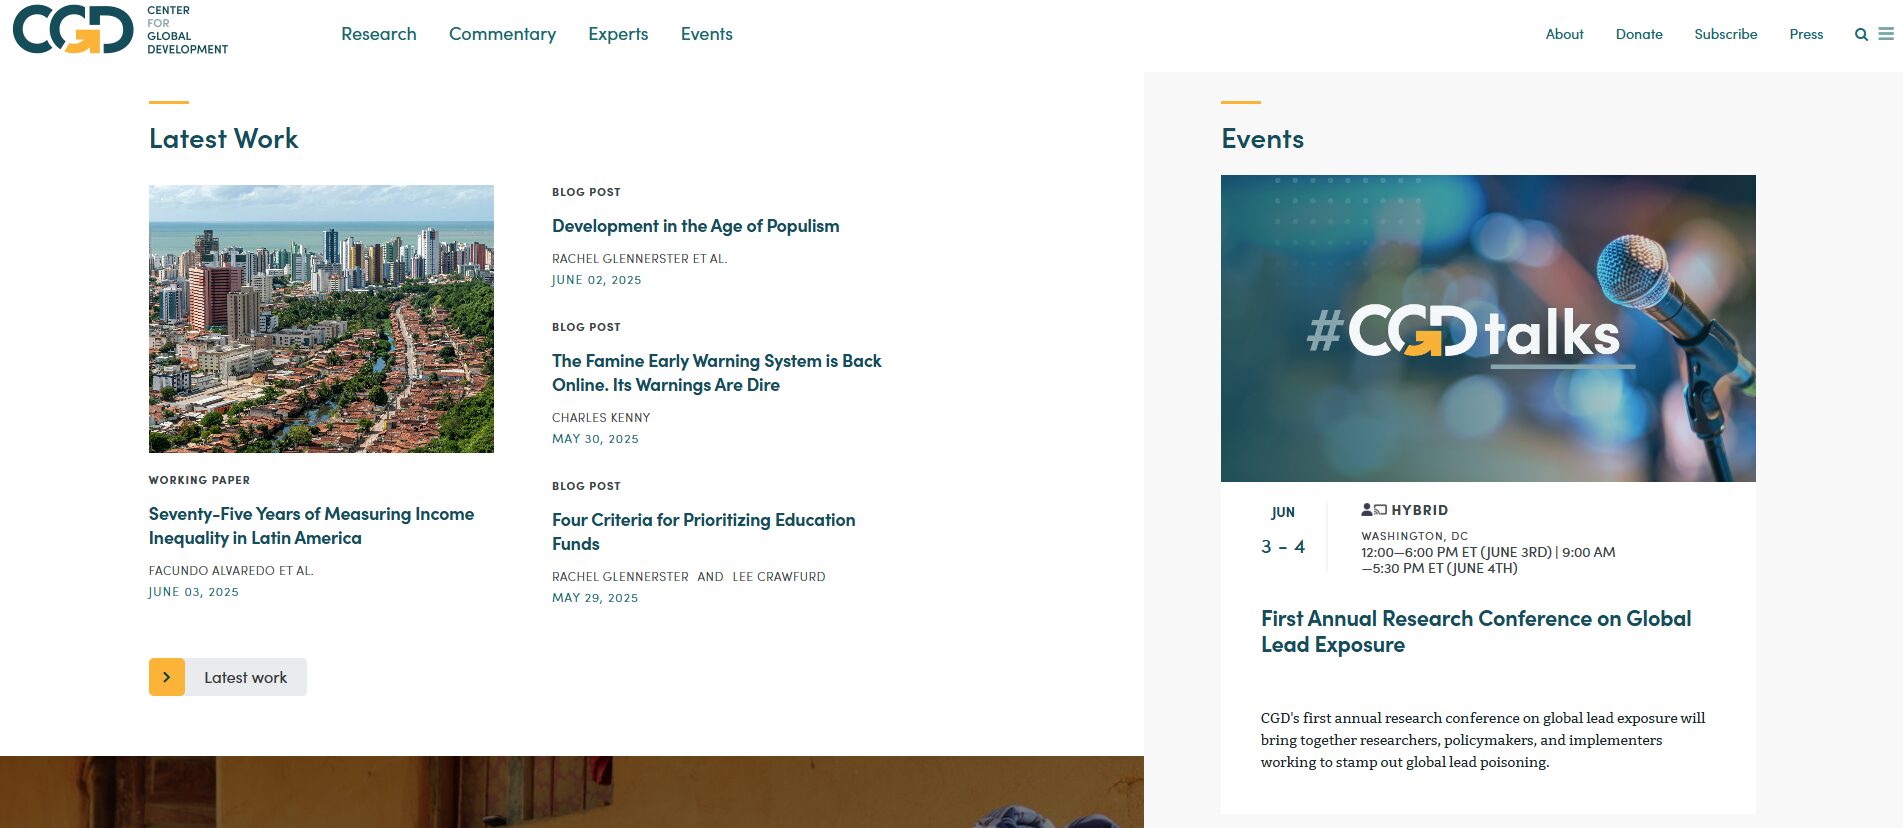This screenshot has height=828, width=1903.
Task: Click the yellow arrow inside Latest work button
Action: click(168, 676)
